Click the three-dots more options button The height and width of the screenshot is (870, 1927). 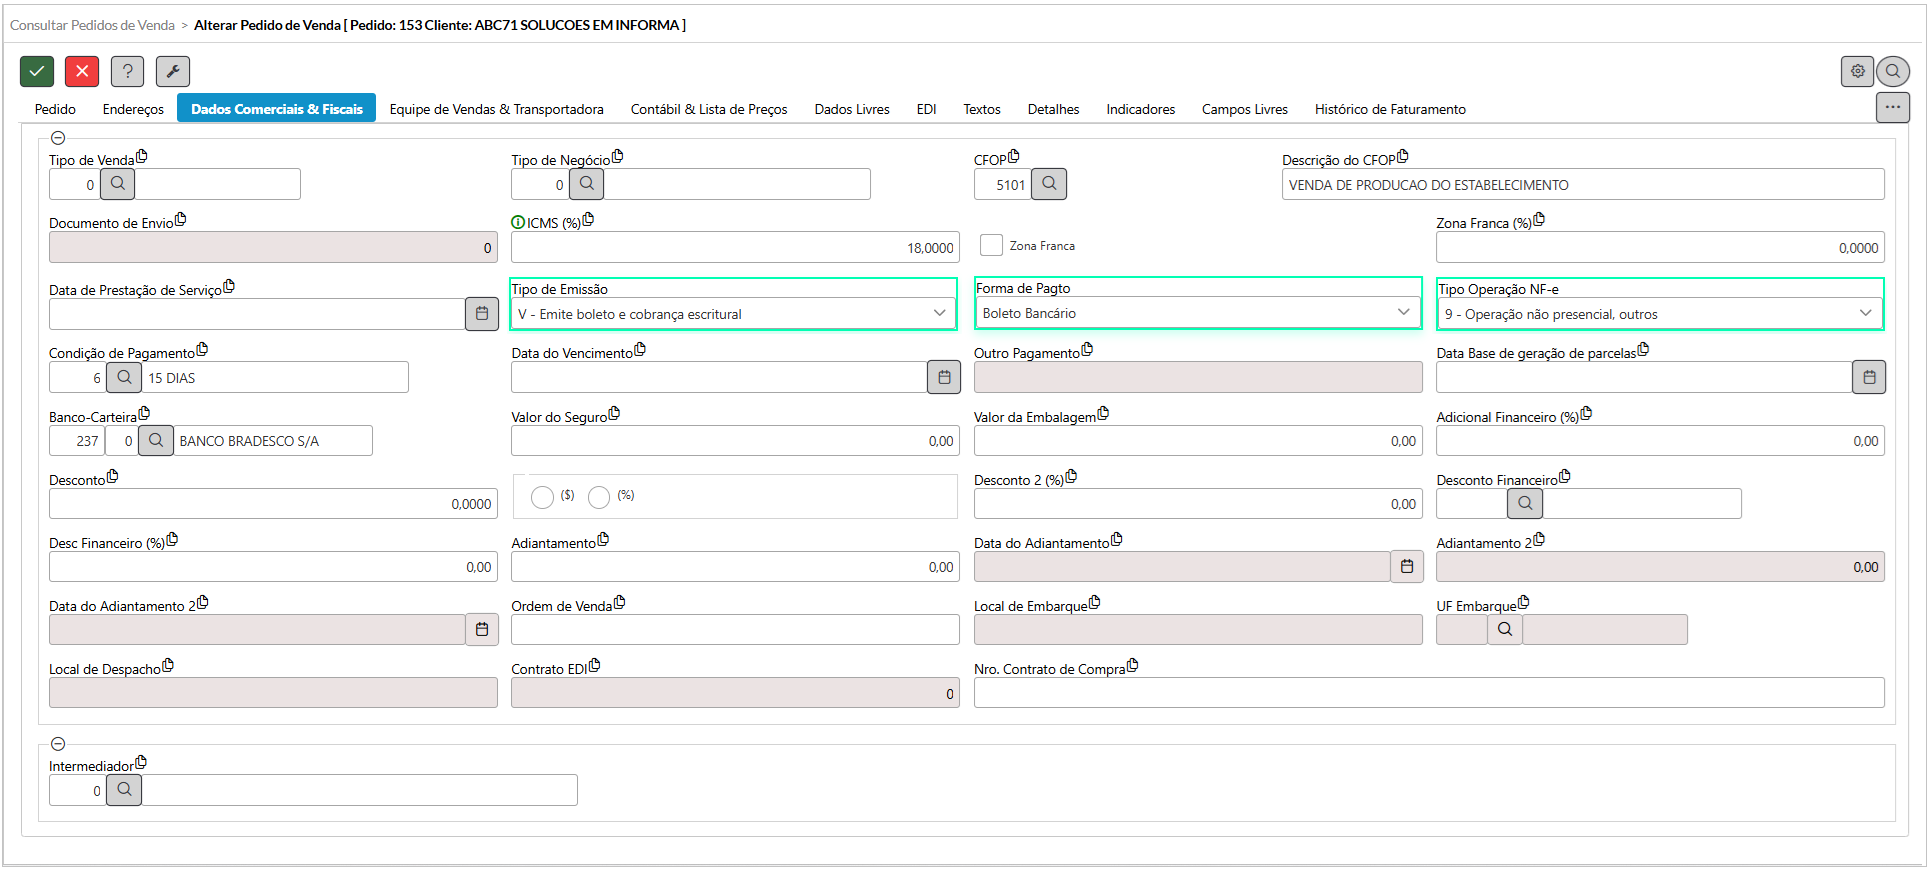tap(1892, 107)
